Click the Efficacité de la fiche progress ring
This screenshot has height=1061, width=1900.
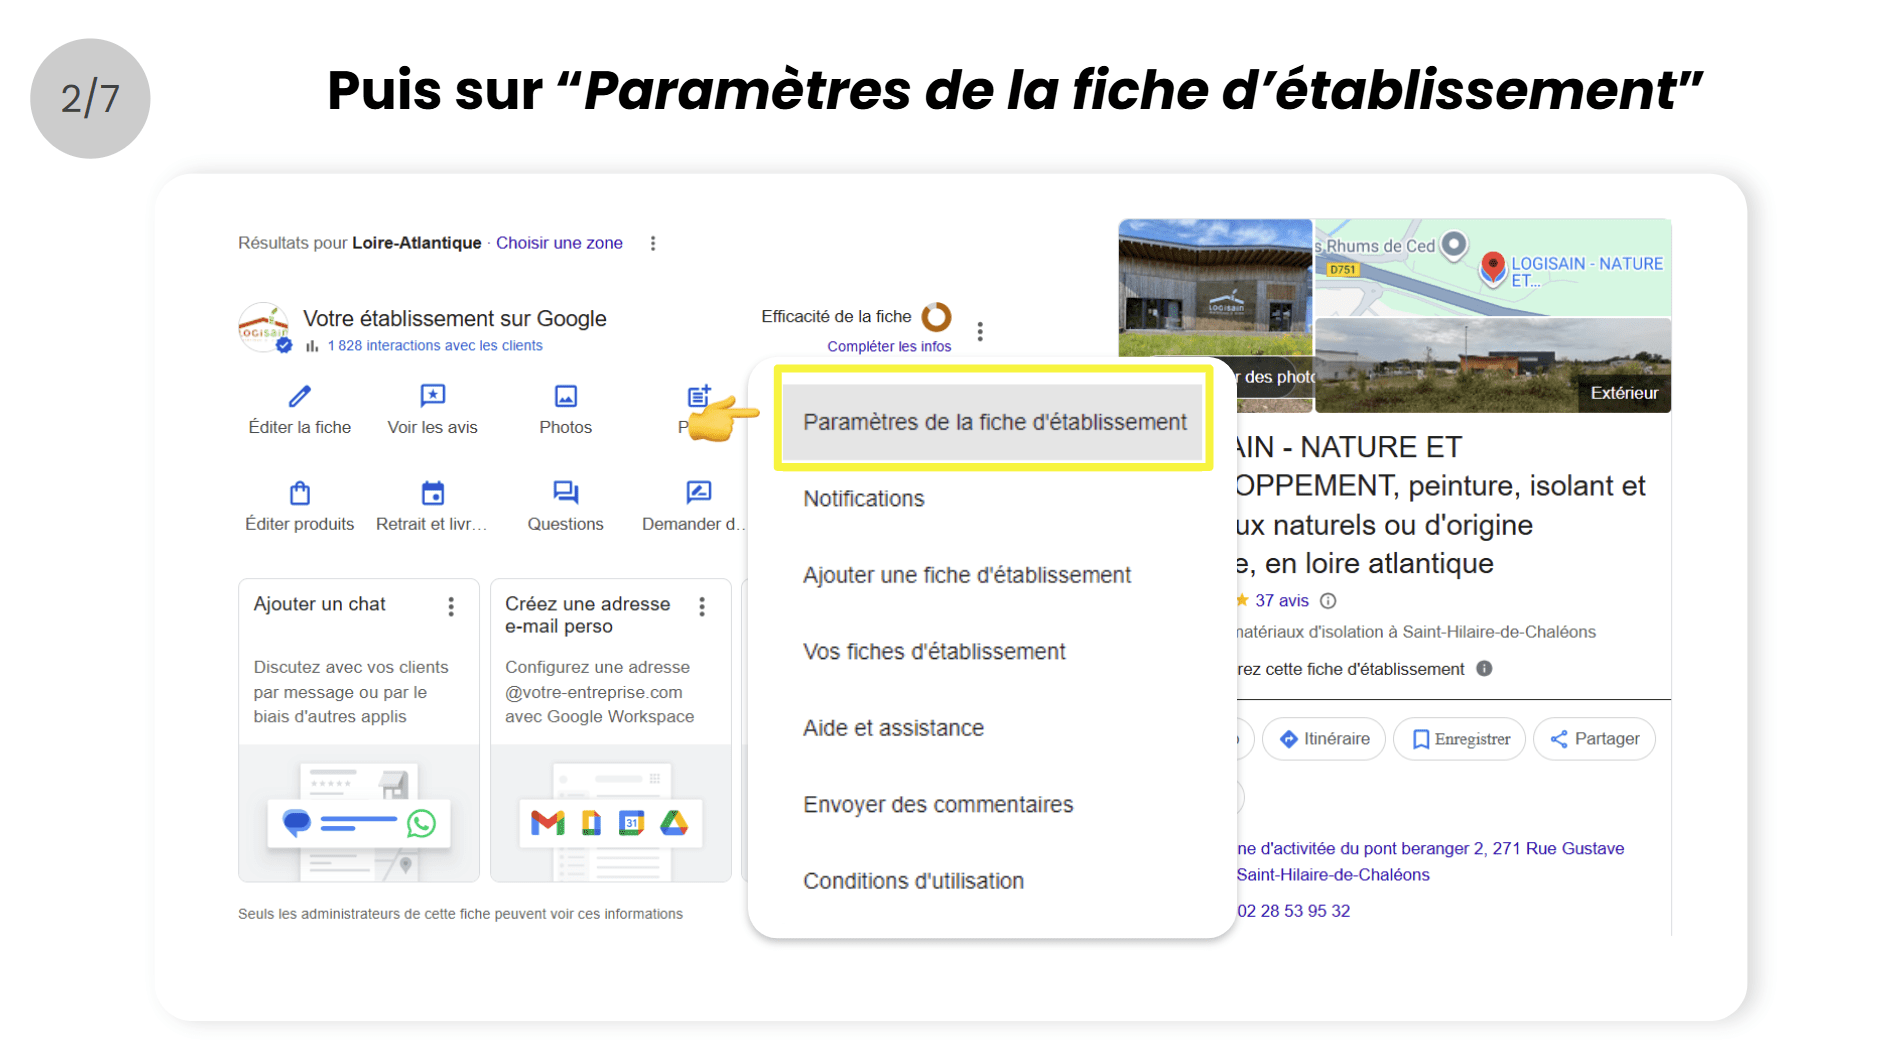pos(937,317)
